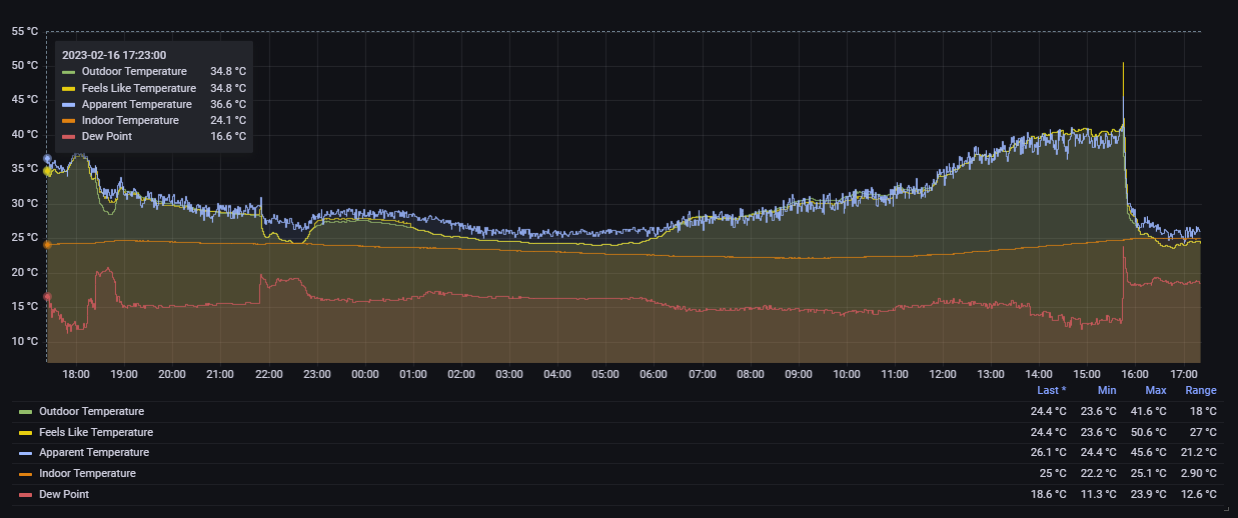Image resolution: width=1238 pixels, height=518 pixels.
Task: Click the 17:00 time axis label
Action: [1184, 374]
